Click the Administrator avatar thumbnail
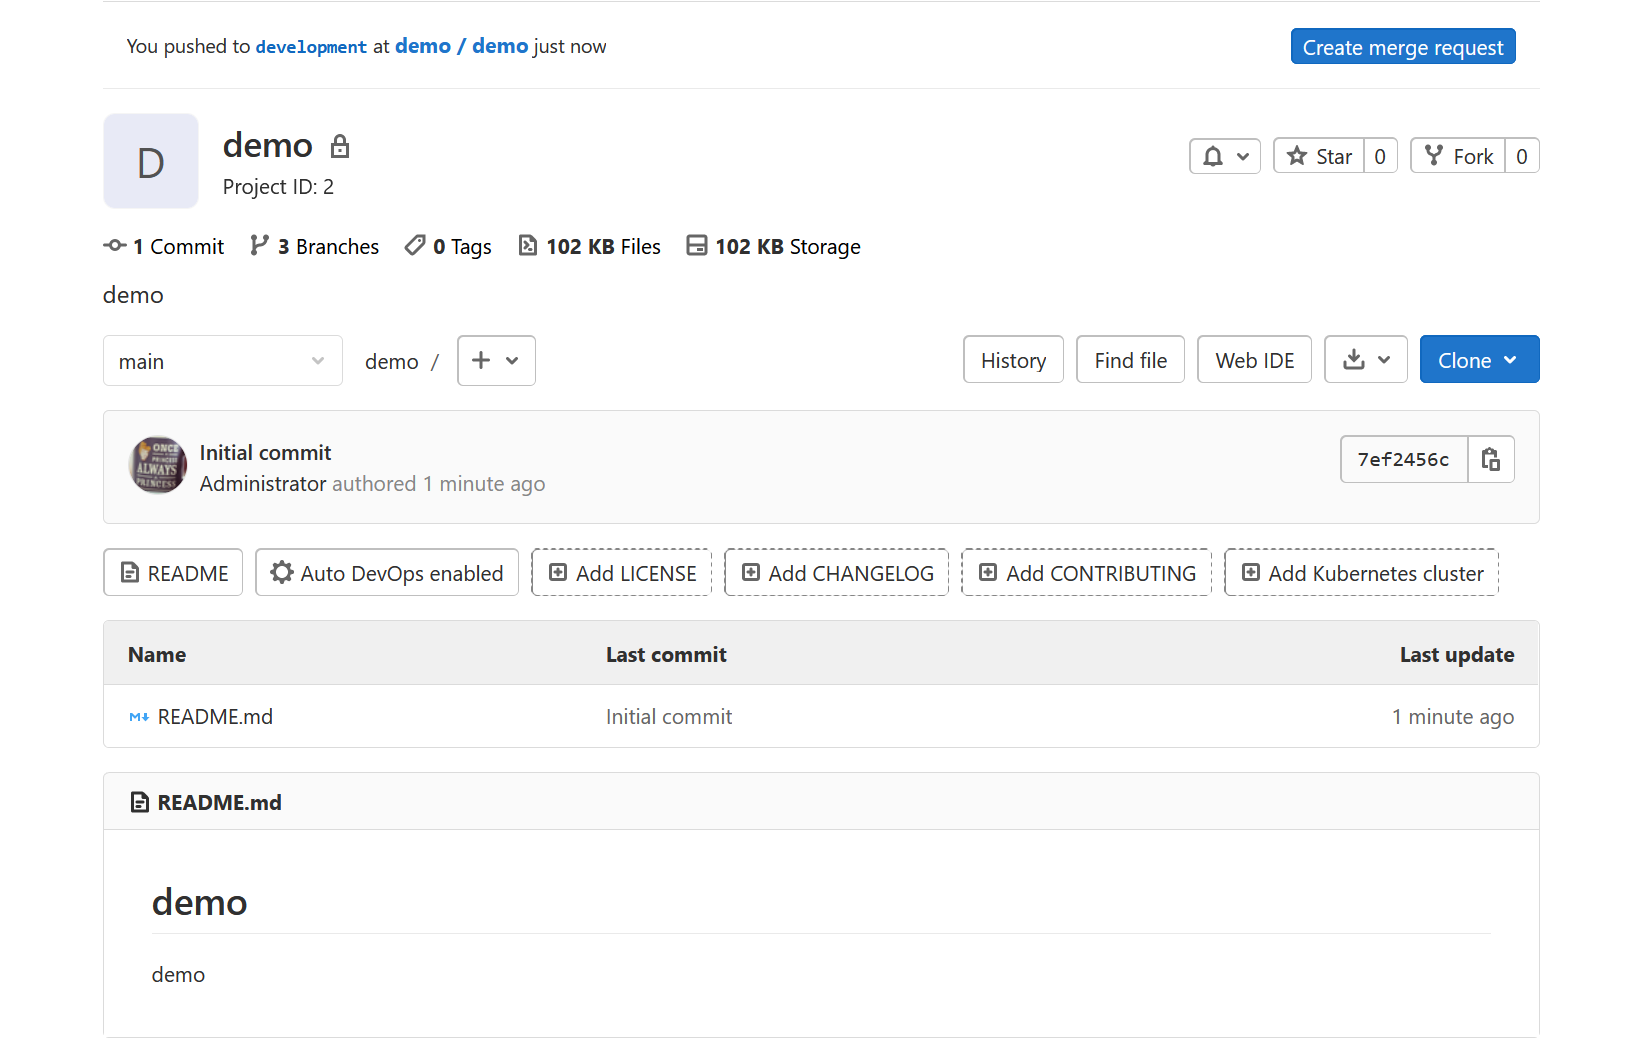The height and width of the screenshot is (1059, 1645). point(157,465)
